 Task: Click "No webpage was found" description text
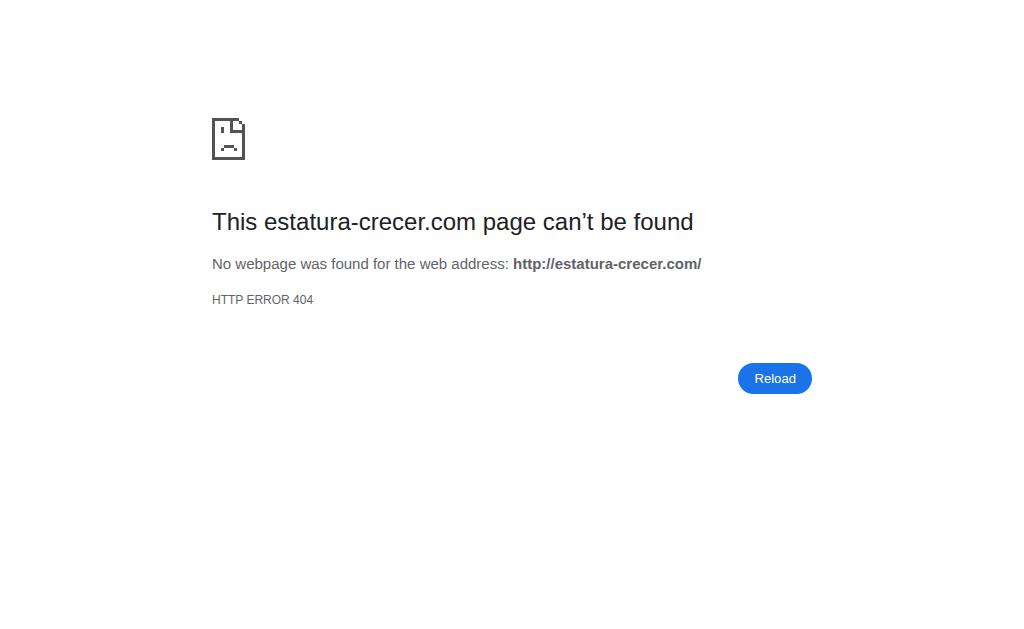(291, 264)
